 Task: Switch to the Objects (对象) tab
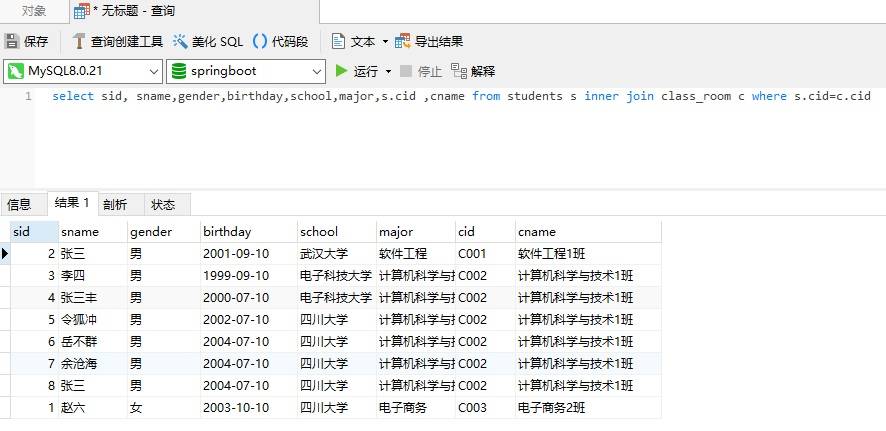pos(33,11)
